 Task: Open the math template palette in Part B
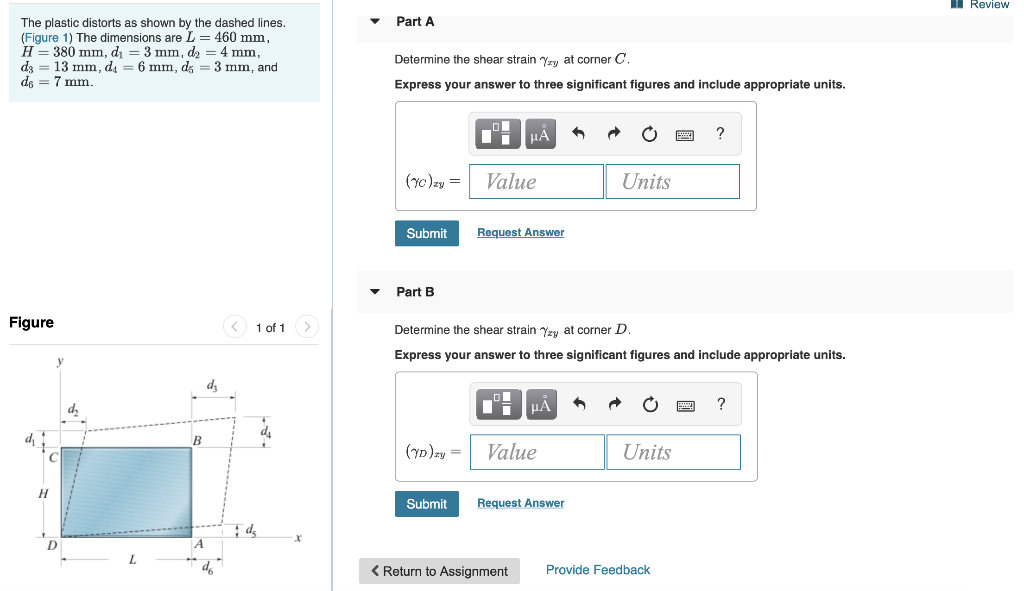498,403
